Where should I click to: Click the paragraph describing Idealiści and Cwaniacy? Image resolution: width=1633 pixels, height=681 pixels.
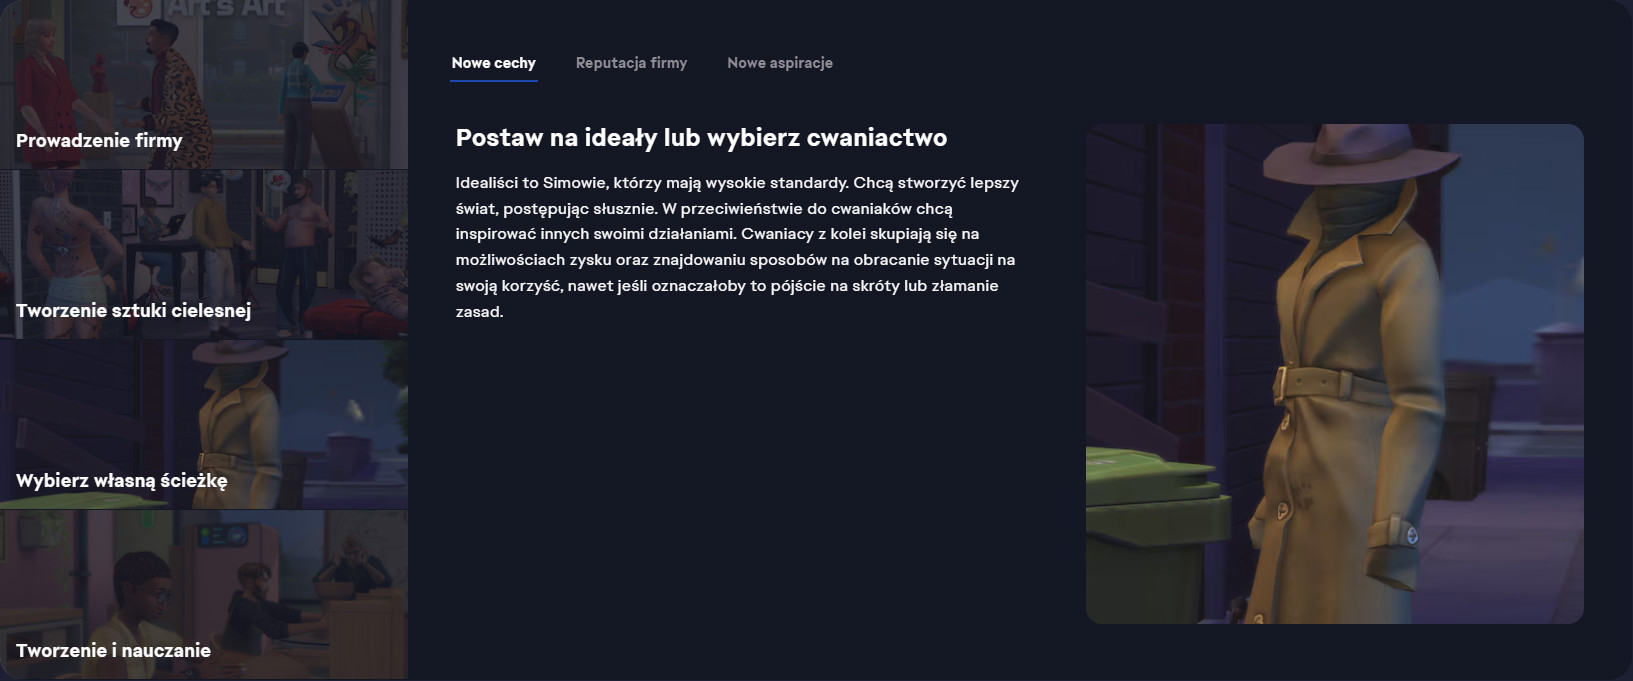737,247
